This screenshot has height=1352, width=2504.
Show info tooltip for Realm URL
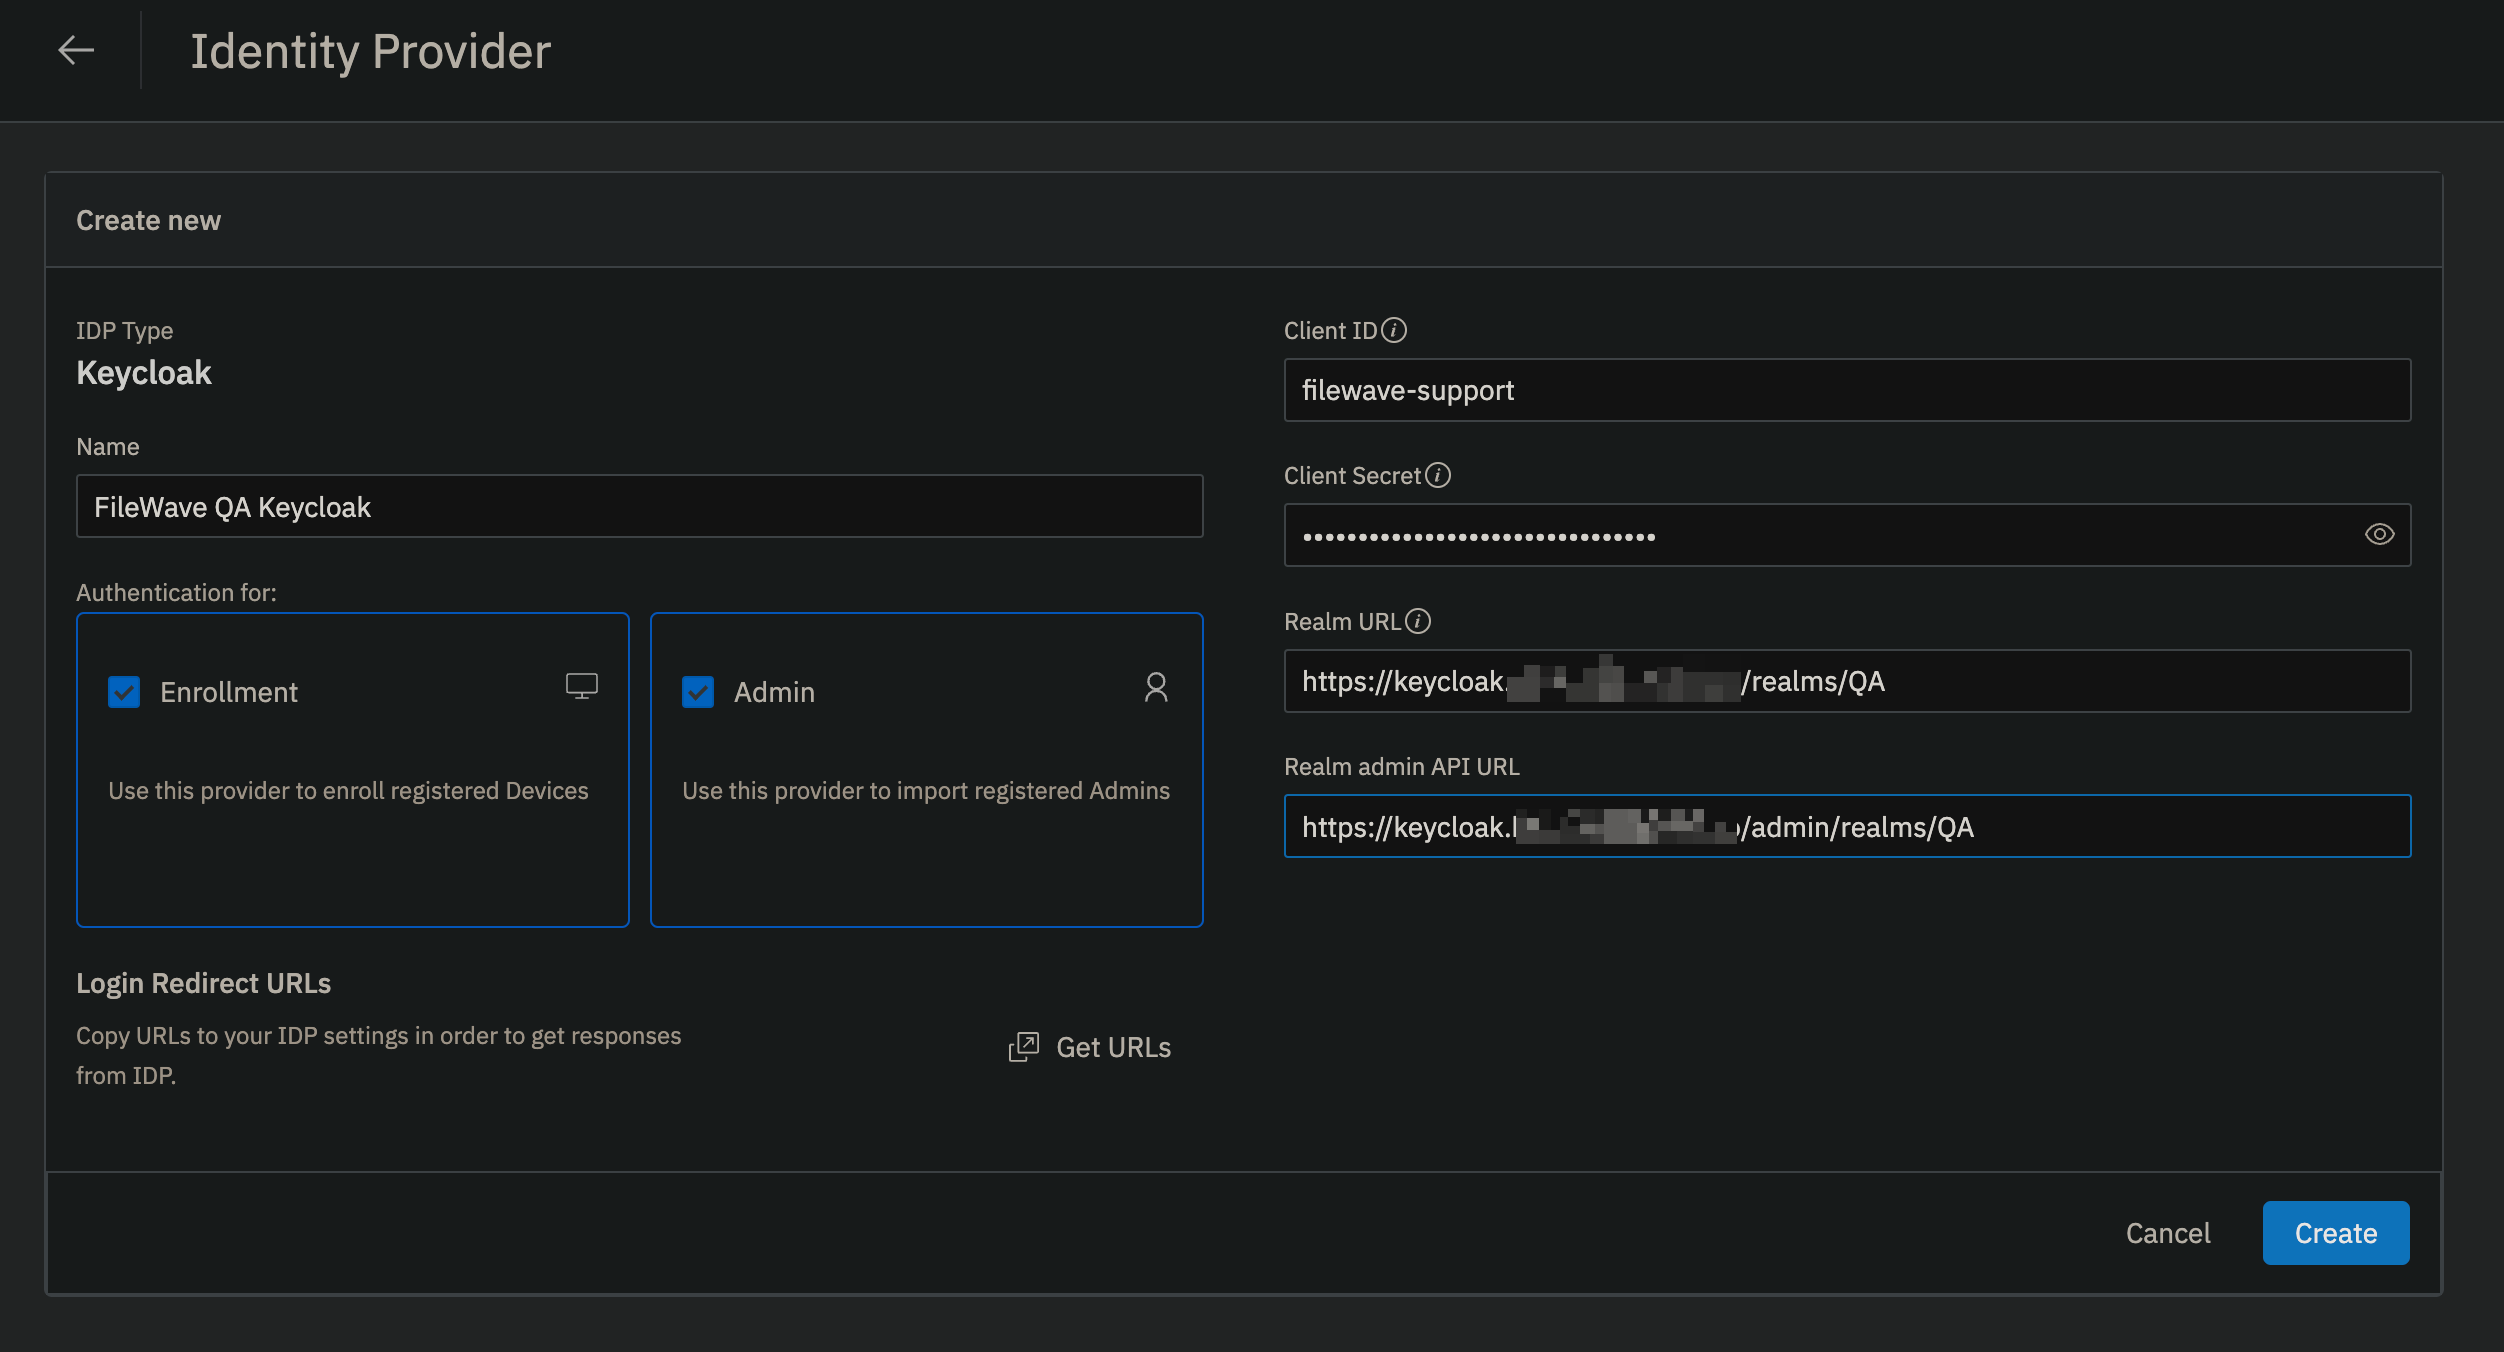pos(1418,622)
